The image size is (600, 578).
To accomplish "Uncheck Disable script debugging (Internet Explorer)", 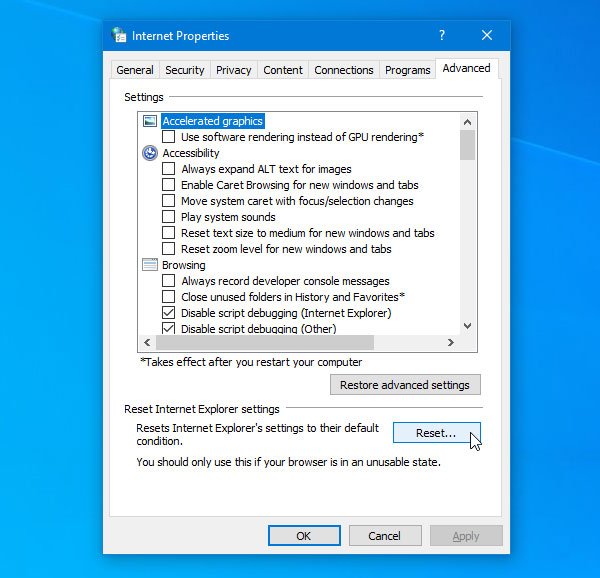I will 168,313.
